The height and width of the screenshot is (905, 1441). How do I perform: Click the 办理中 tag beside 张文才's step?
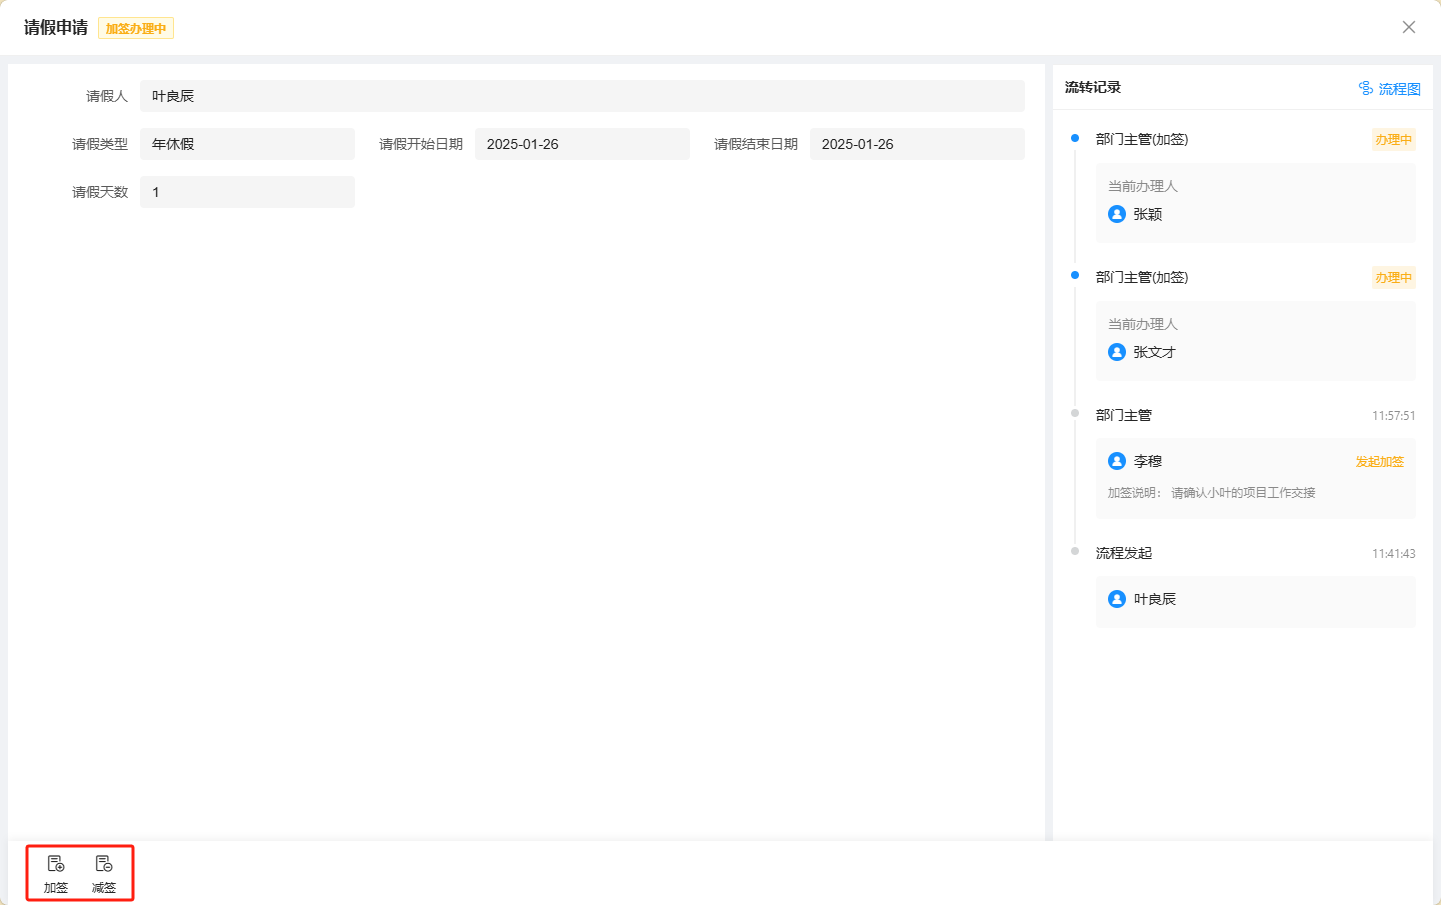(x=1393, y=278)
